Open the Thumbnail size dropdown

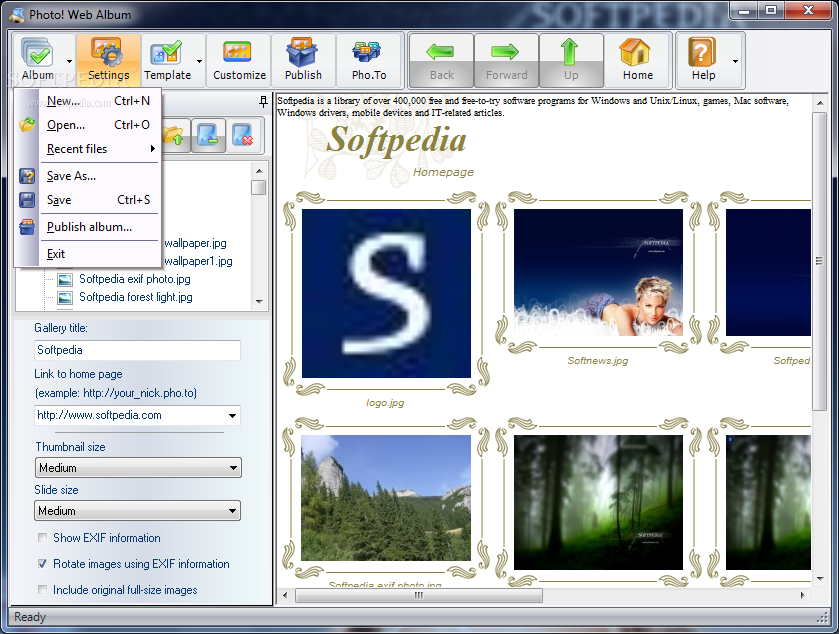(138, 468)
